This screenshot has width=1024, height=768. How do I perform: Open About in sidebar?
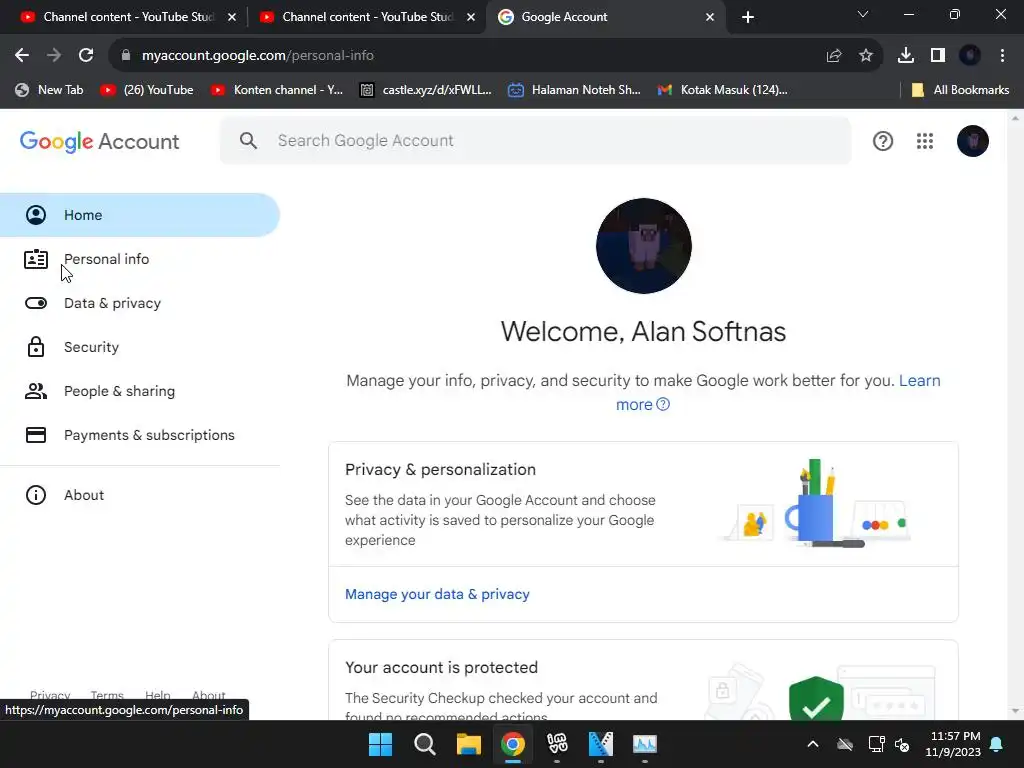point(140,495)
